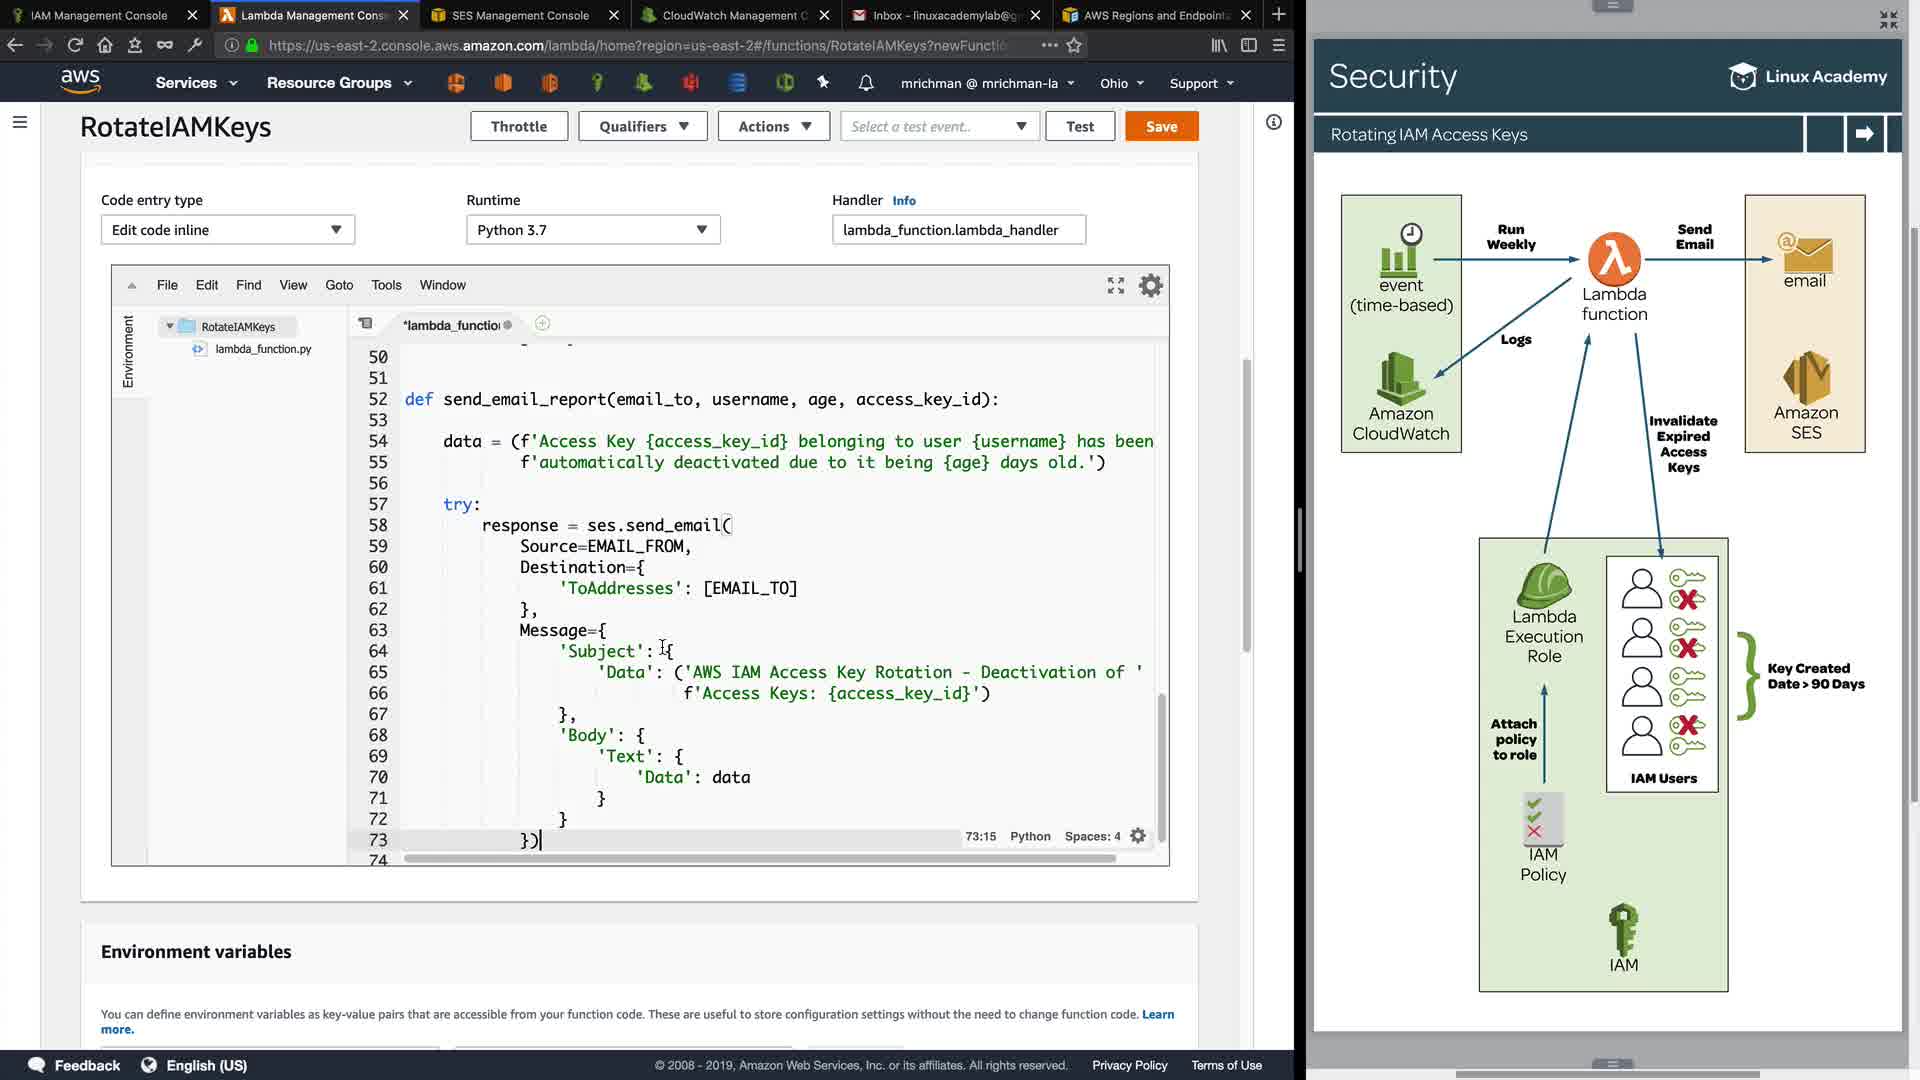Screen dimensions: 1920x1080
Task: Click the editor horizontal scrollbar
Action: (x=760, y=859)
